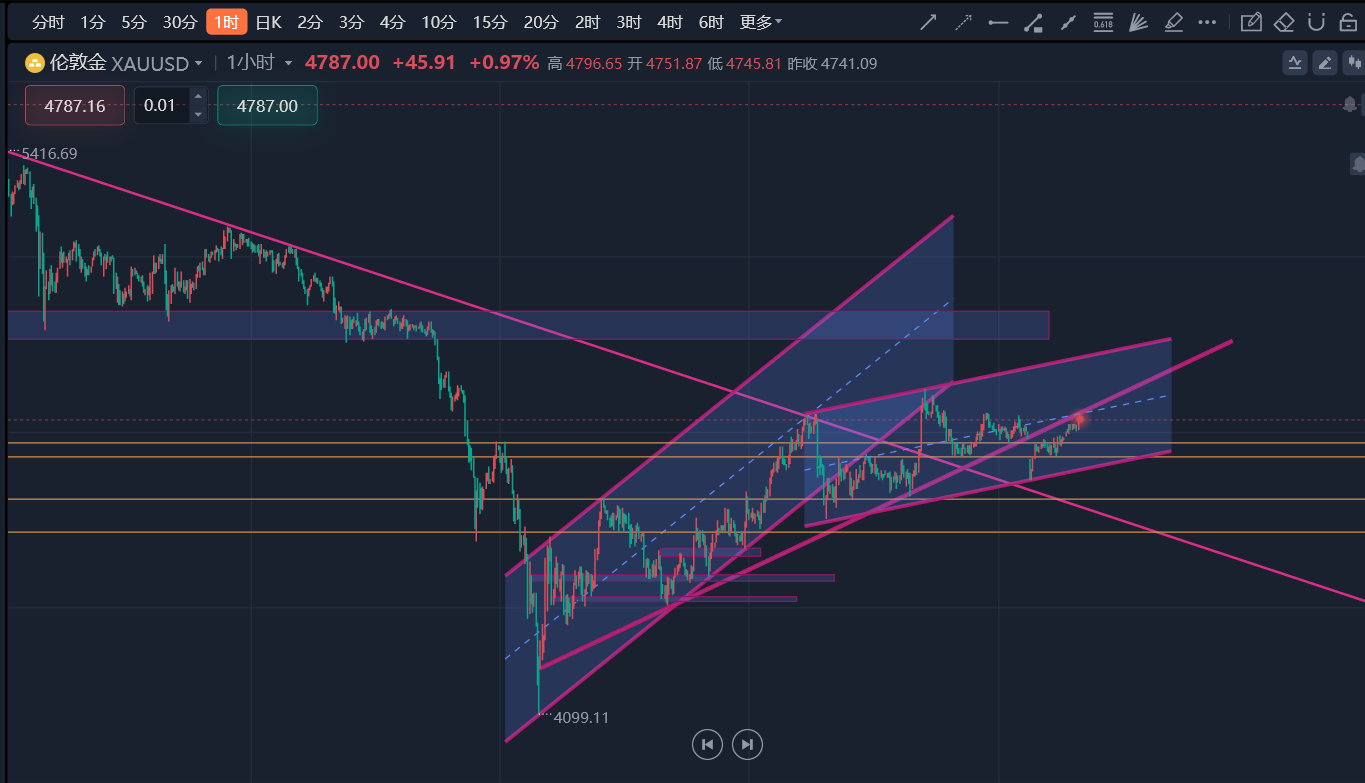Select the arrow line drawing tool
1365x783 pixels.
929,22
